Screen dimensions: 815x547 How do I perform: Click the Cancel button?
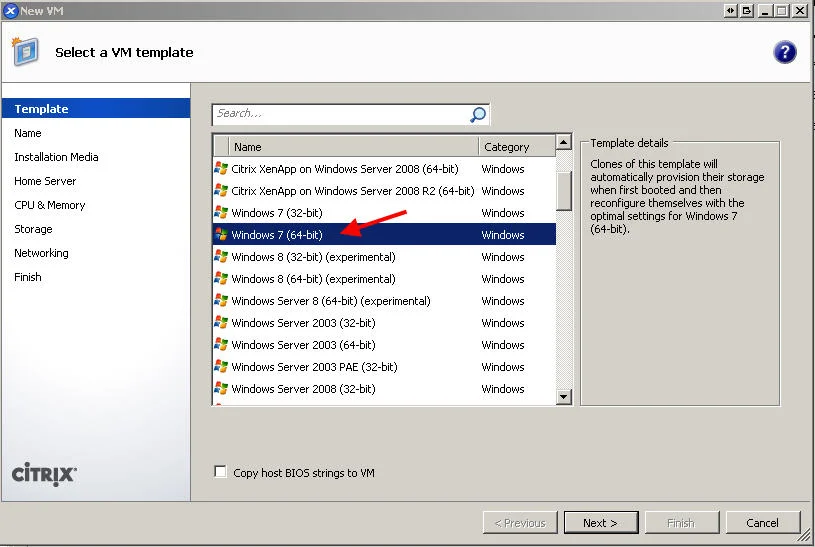[x=763, y=523]
